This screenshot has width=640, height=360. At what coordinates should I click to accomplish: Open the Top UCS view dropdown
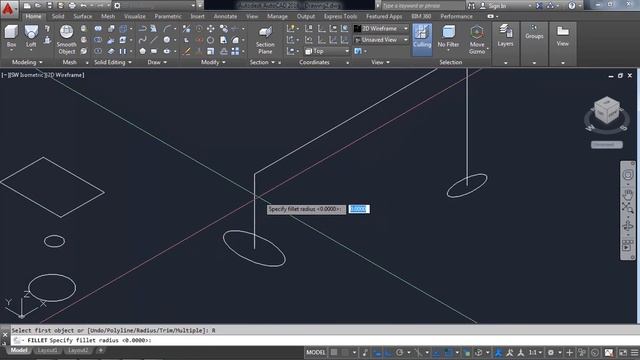(x=327, y=51)
